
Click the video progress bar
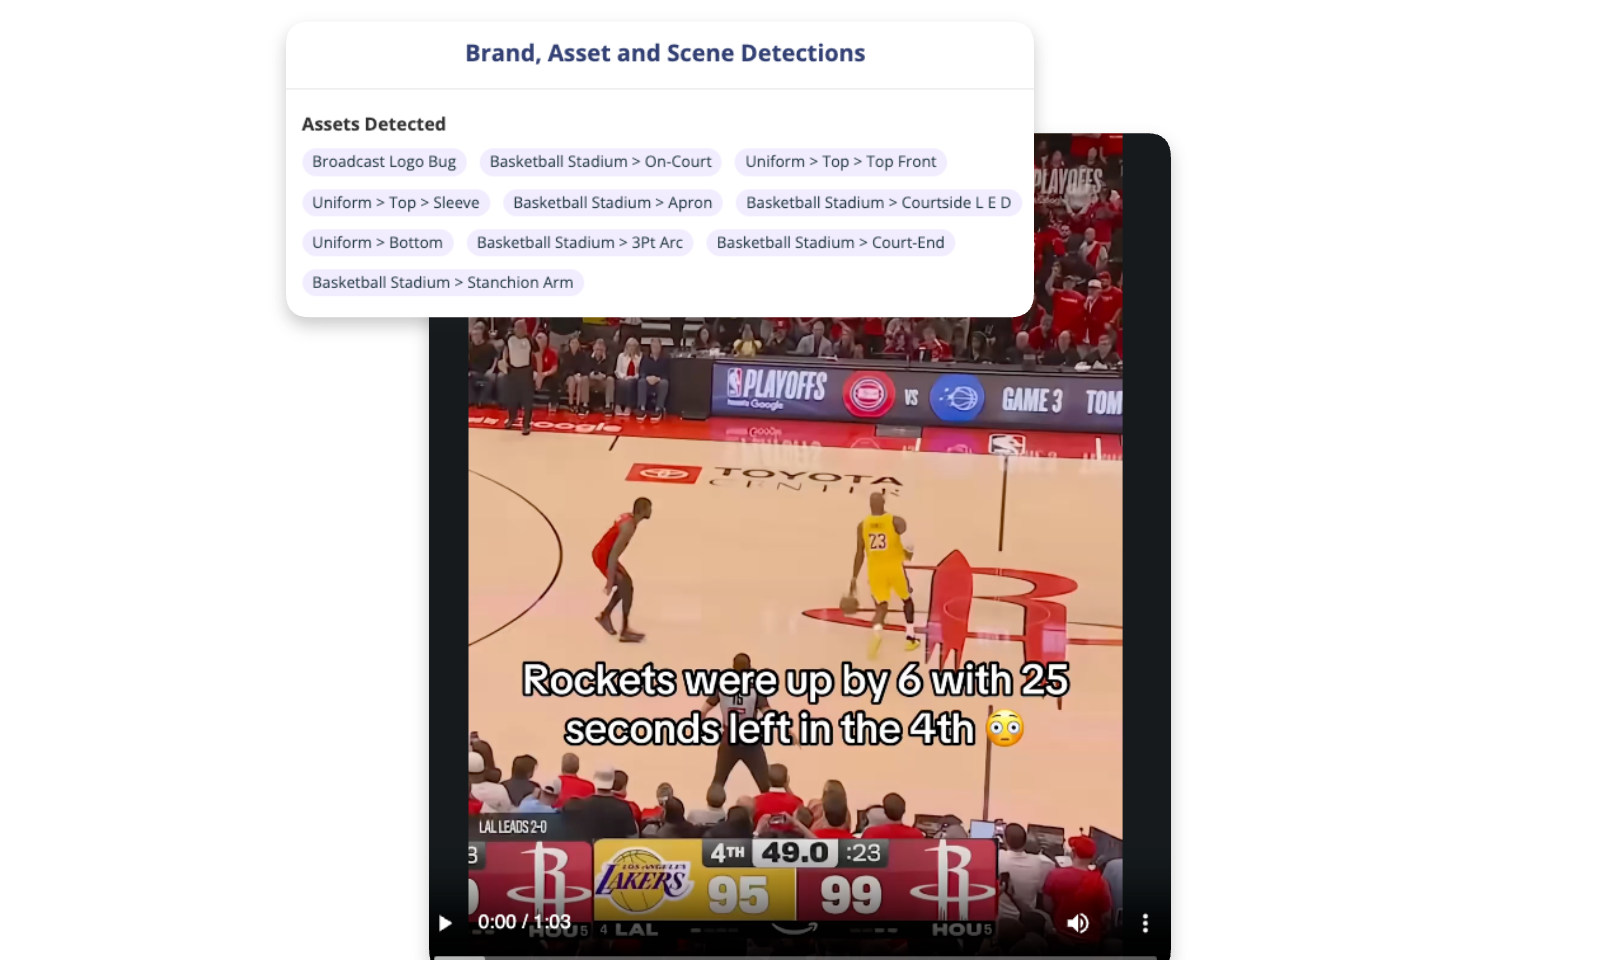click(x=800, y=955)
